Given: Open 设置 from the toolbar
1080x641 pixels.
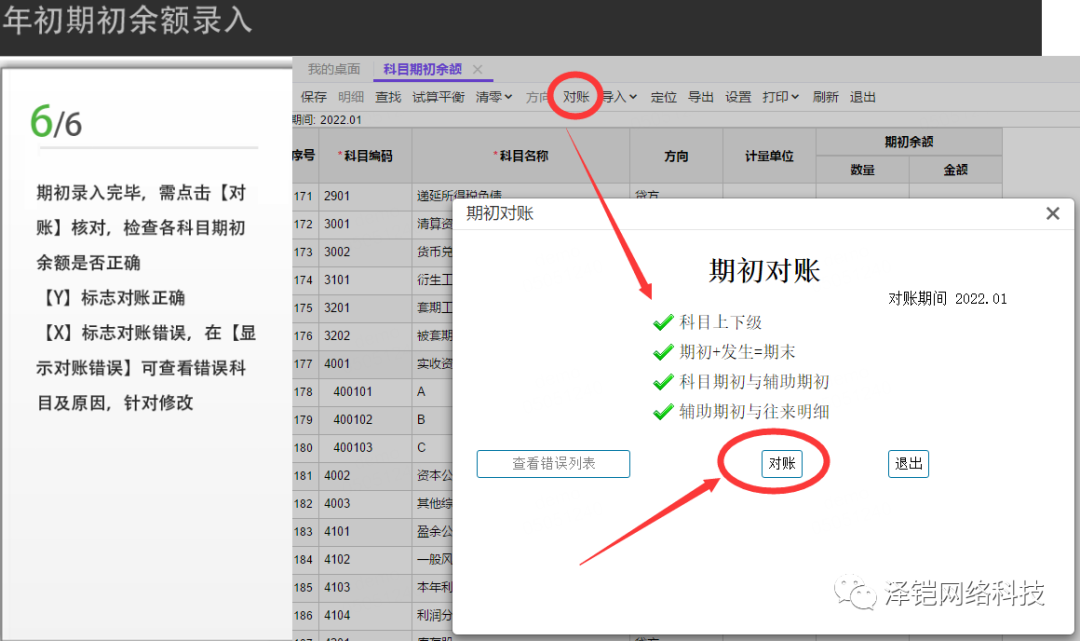Looking at the screenshot, I should pyautogui.click(x=738, y=97).
